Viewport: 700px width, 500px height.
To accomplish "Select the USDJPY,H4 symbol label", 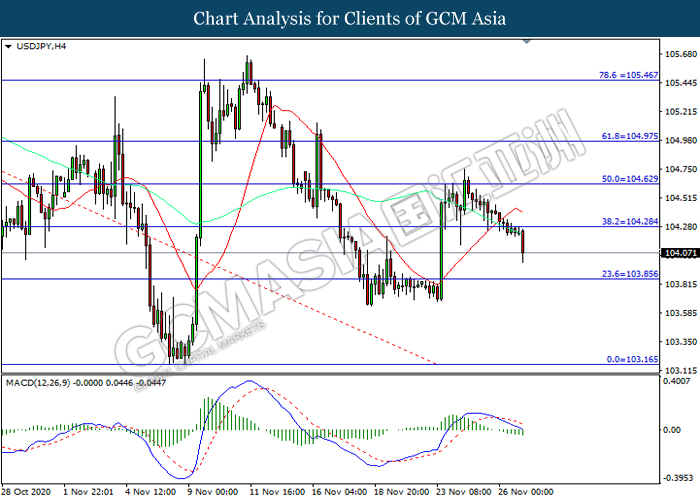I will tap(37, 46).
